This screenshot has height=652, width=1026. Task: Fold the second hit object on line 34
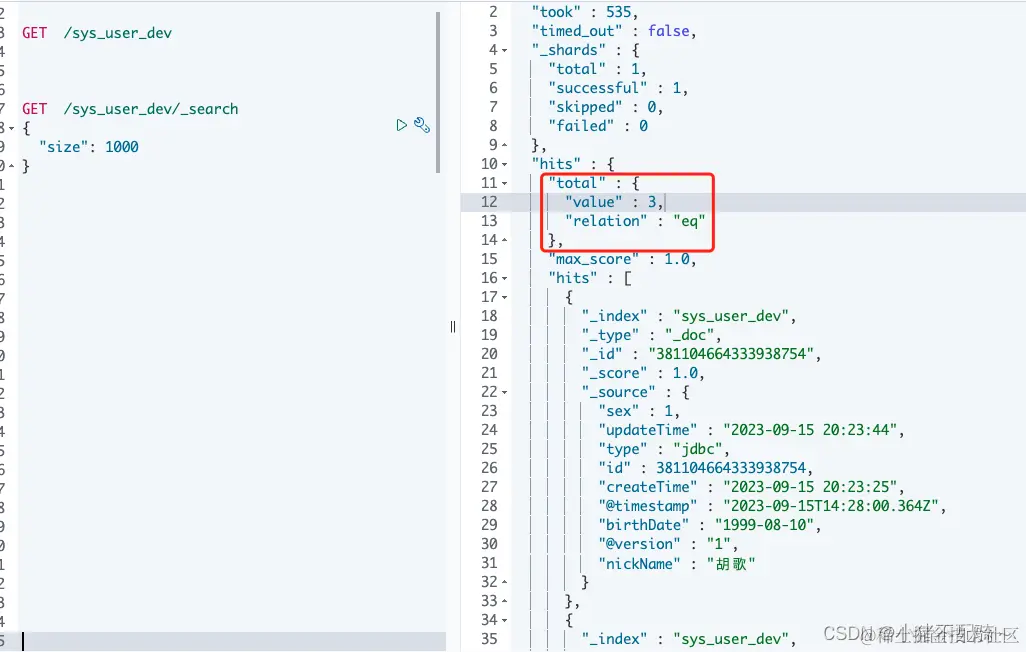[504, 620]
